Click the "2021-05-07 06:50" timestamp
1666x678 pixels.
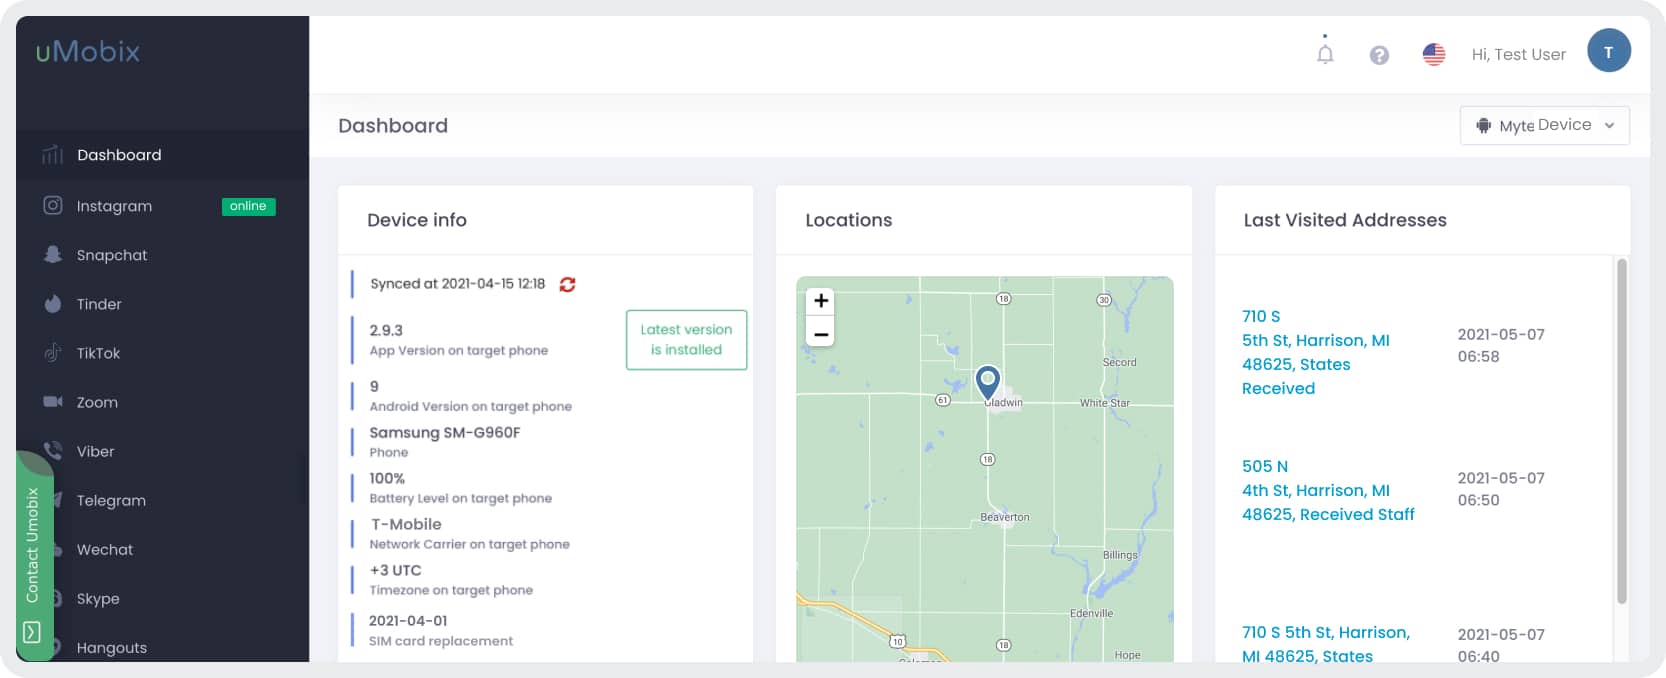coord(1501,489)
